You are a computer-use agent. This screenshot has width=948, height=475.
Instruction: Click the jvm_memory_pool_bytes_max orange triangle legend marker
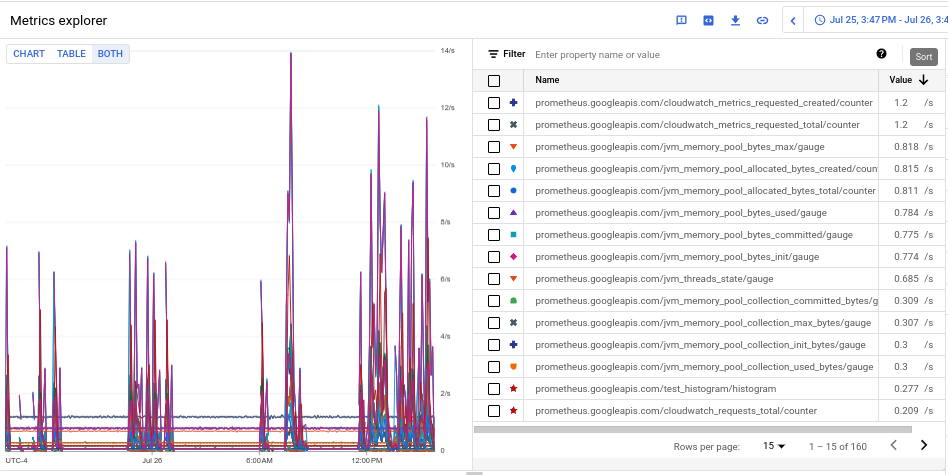tap(513, 147)
